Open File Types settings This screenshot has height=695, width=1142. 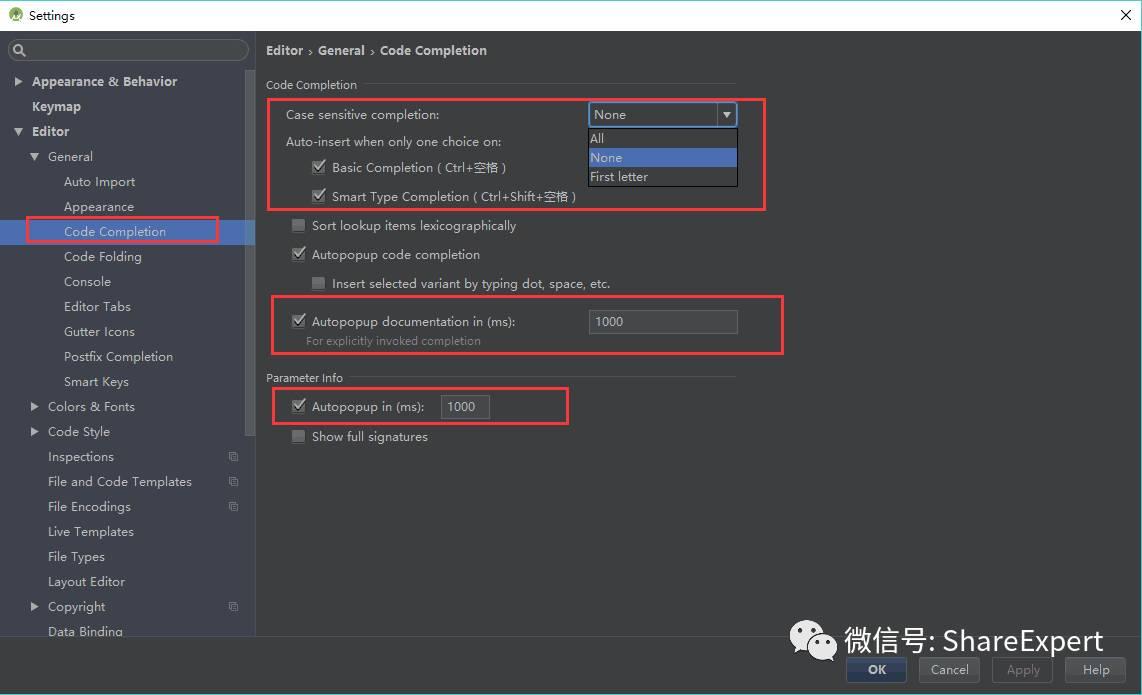[x=76, y=557]
